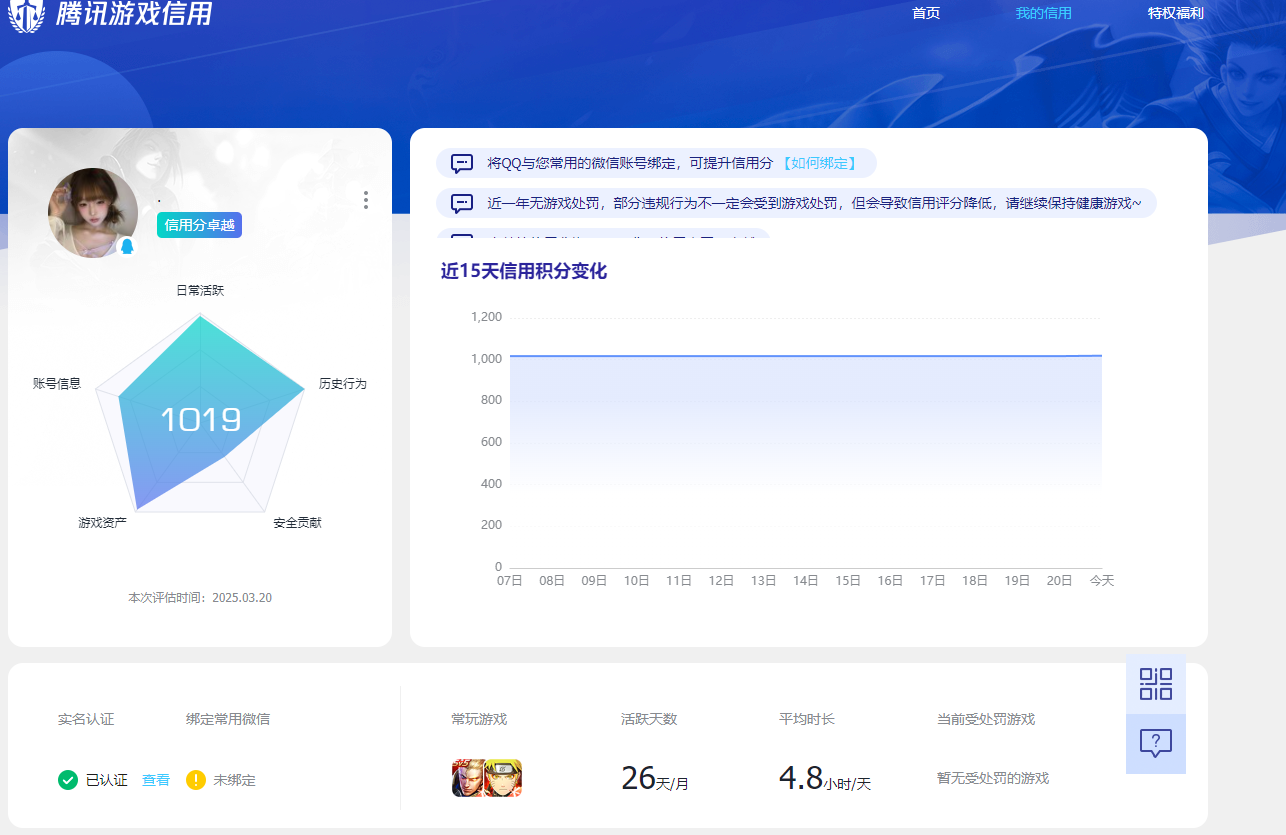Click the 13日 date label on the chart
Viewport: 1286px width, 835px height.
point(764,581)
